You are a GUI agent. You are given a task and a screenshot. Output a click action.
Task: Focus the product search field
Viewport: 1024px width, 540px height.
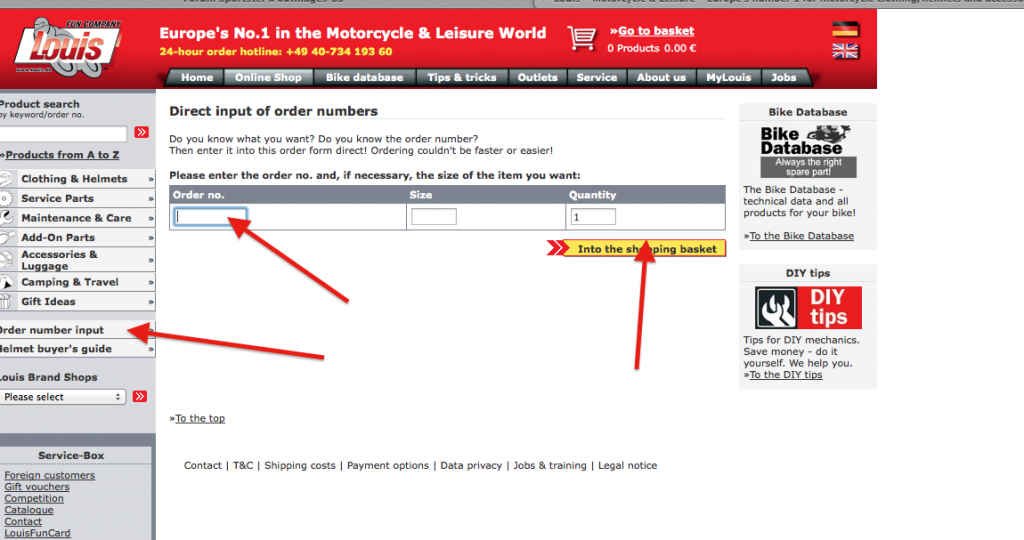pos(63,133)
